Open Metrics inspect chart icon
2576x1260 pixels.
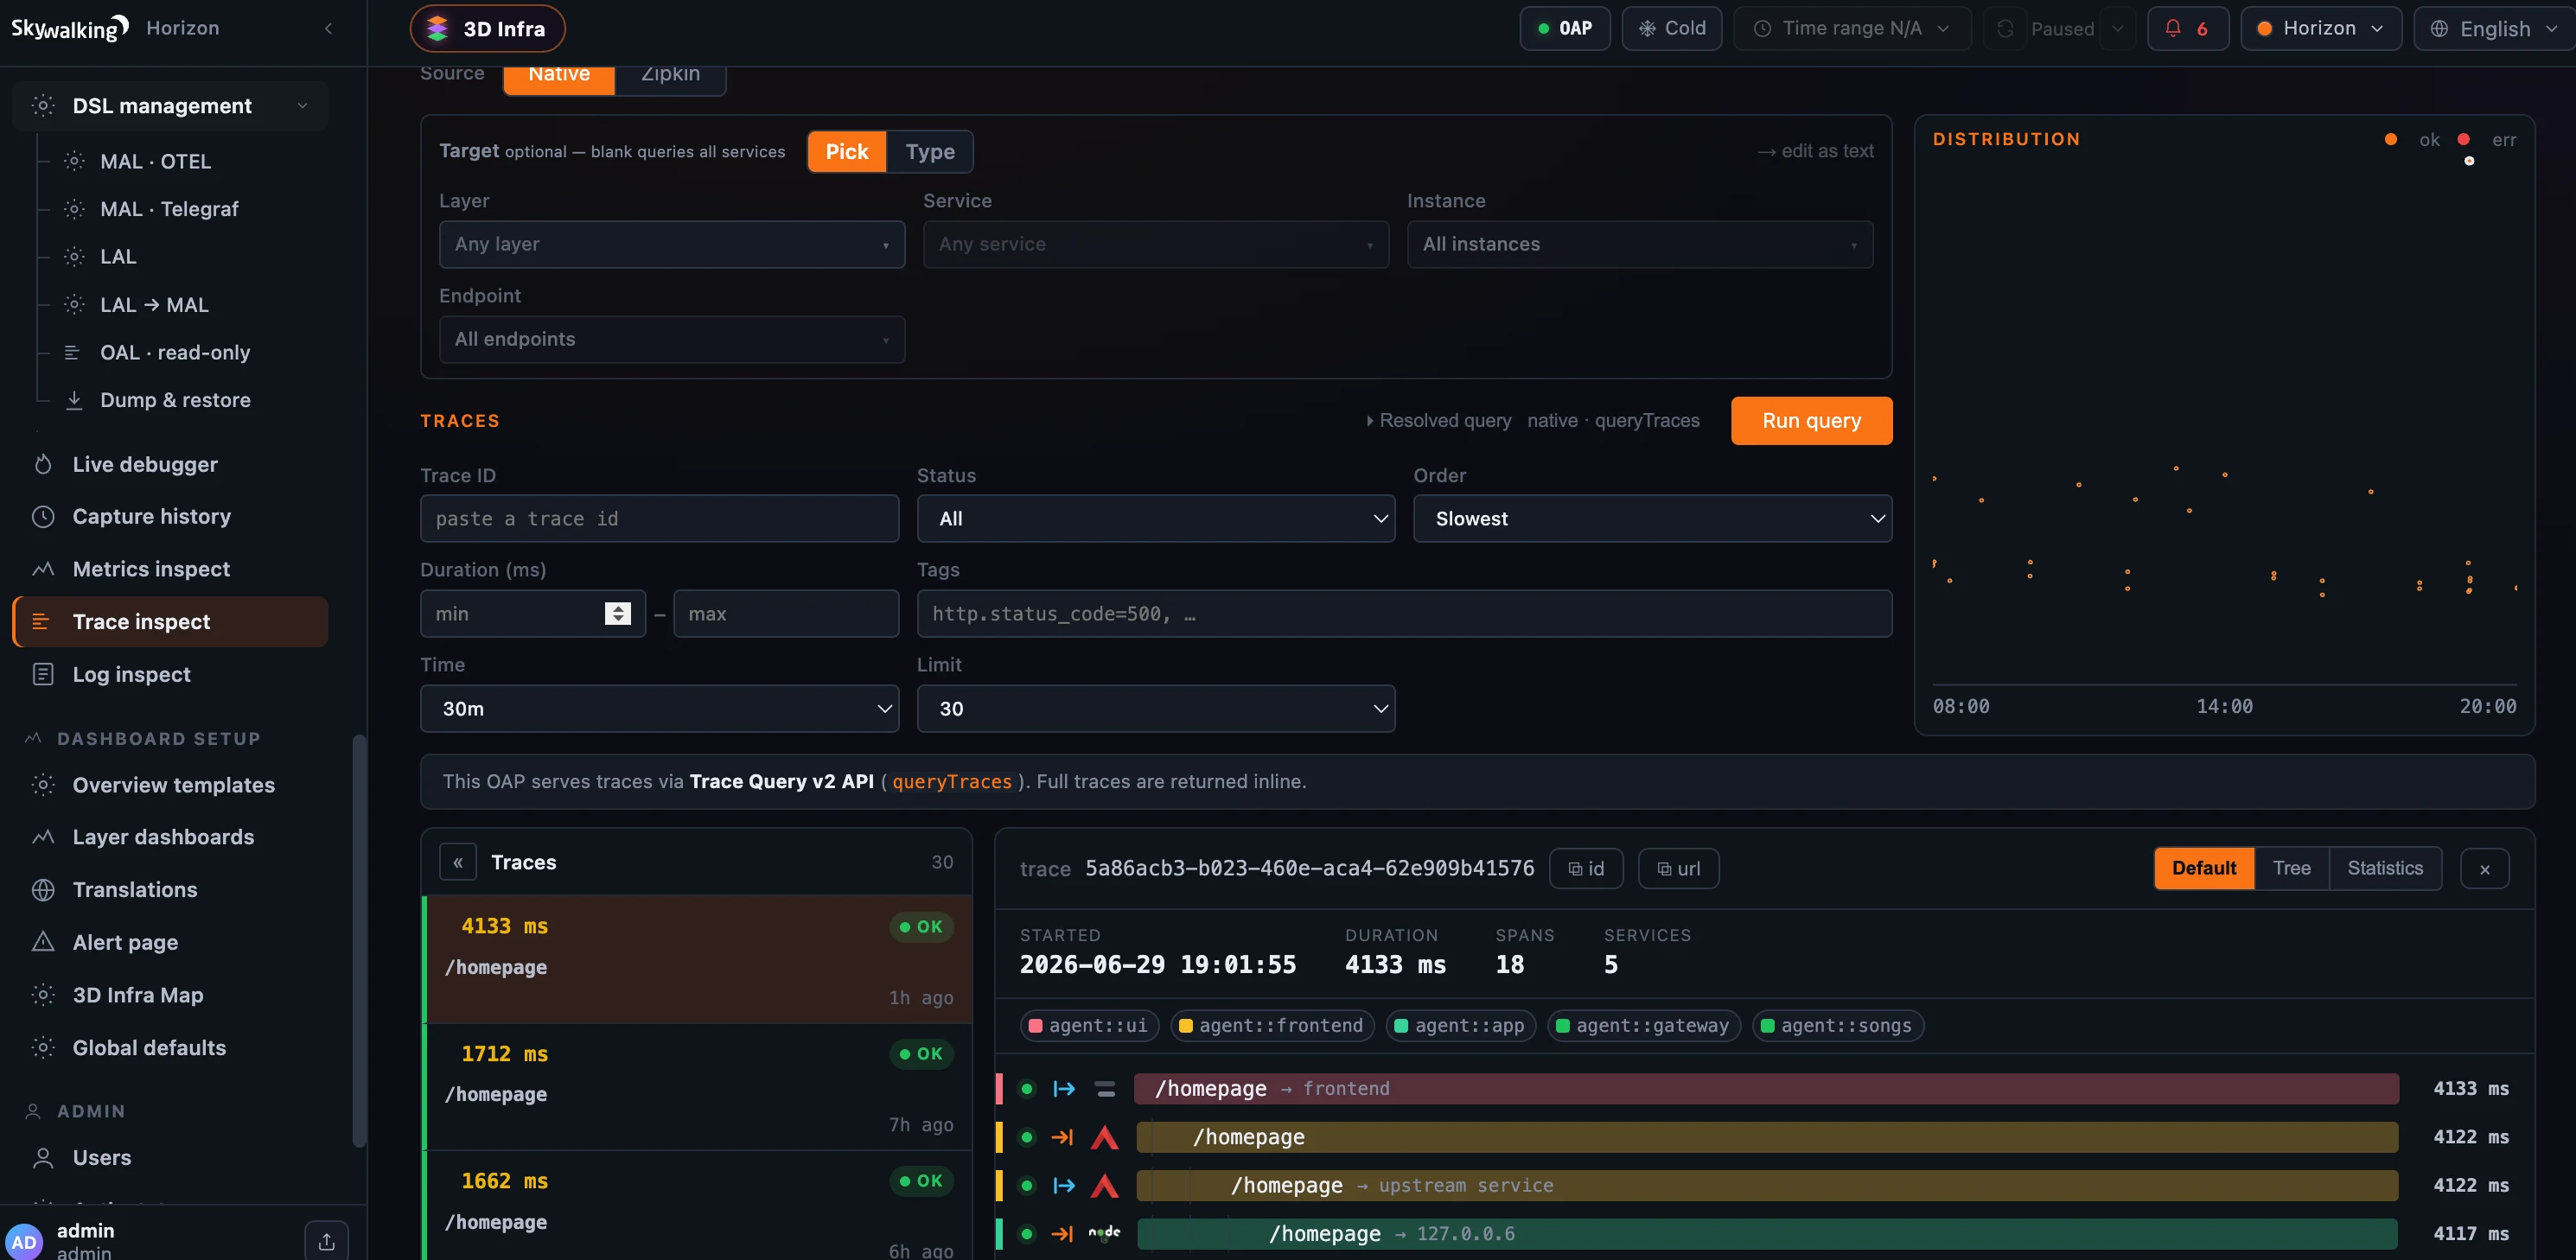43,569
